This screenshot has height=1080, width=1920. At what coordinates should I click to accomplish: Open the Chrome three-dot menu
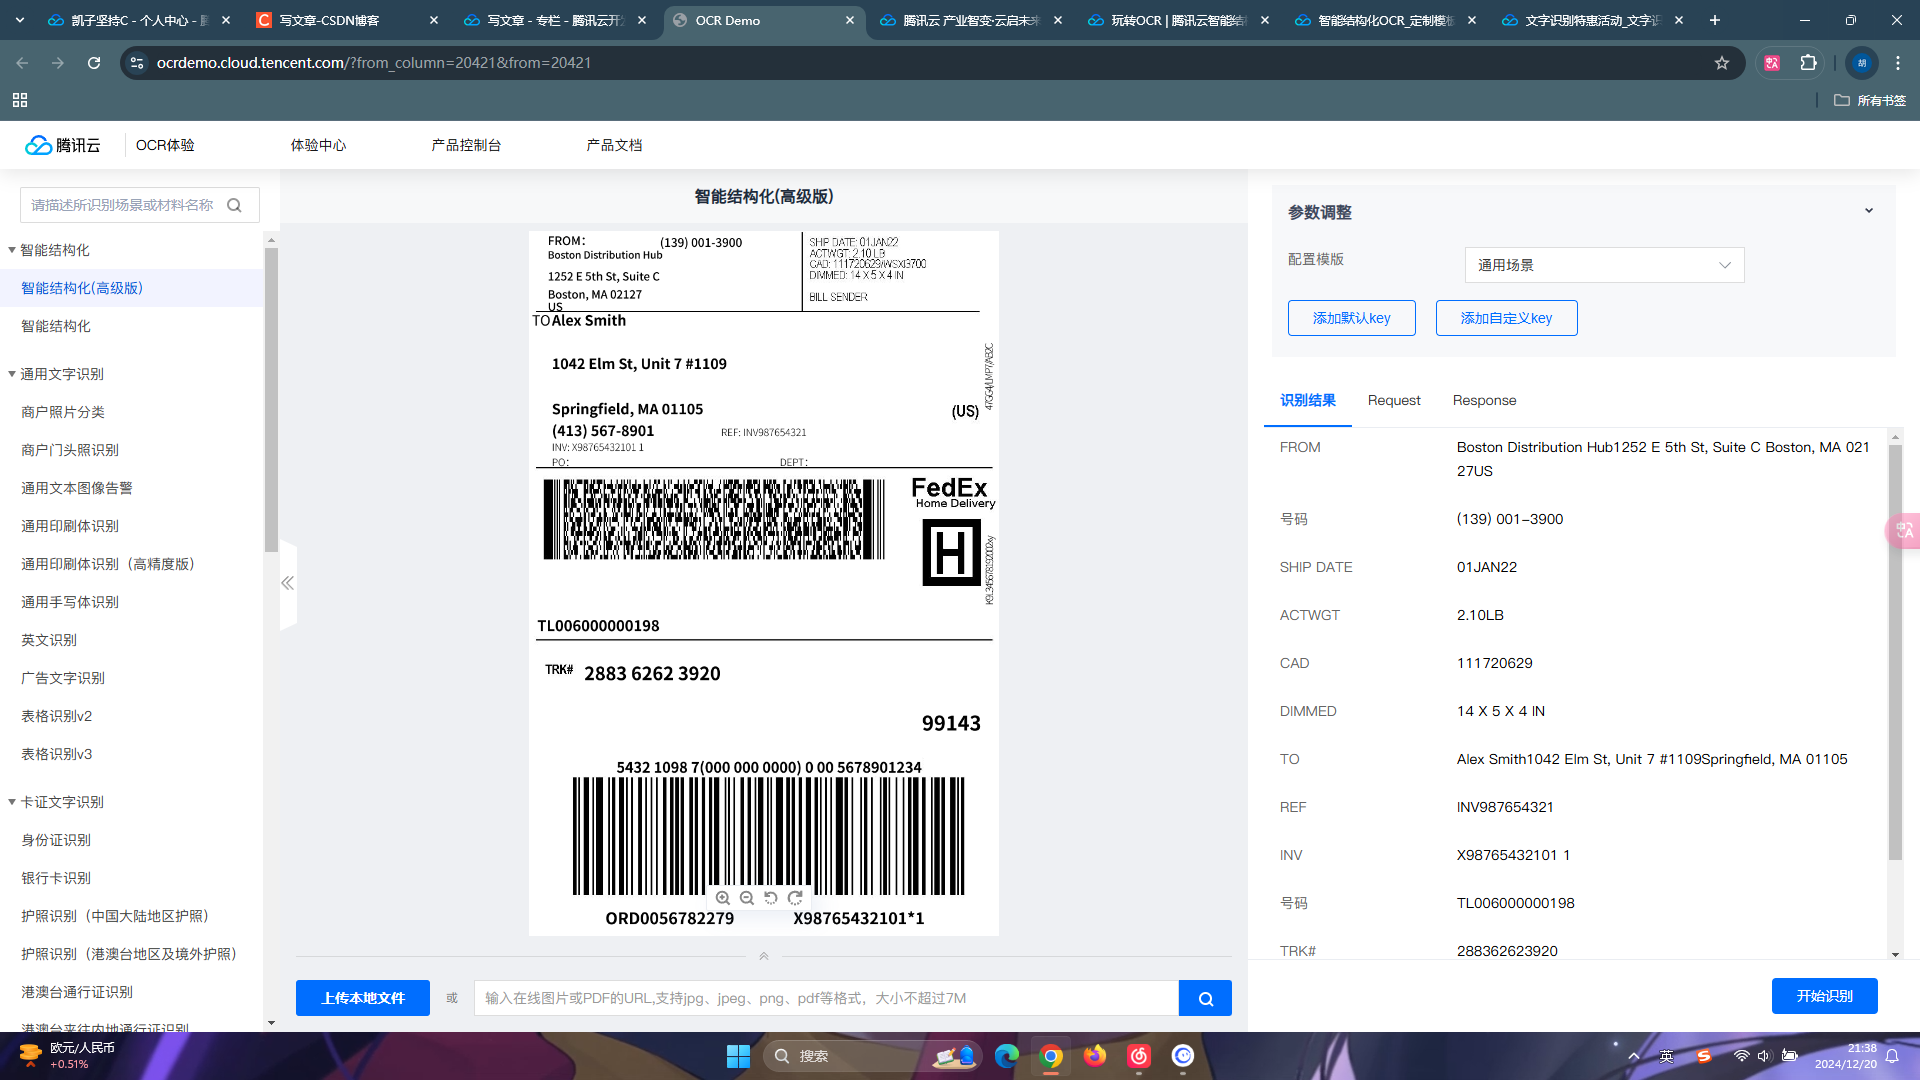(1898, 62)
